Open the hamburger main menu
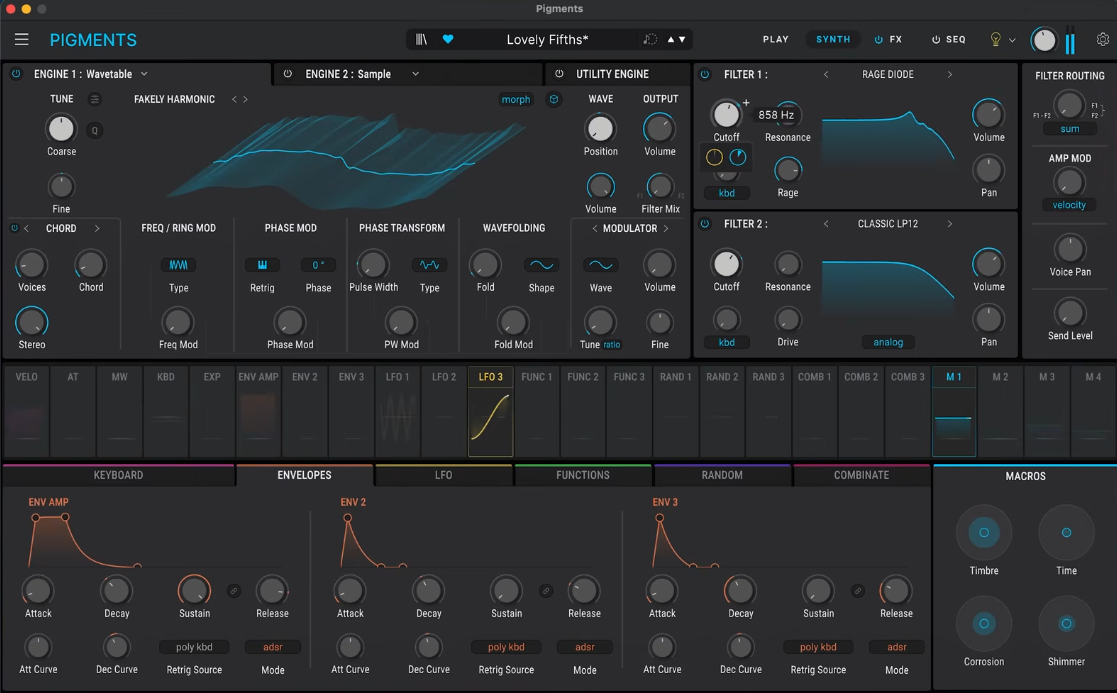The image size is (1117, 693). coord(22,40)
